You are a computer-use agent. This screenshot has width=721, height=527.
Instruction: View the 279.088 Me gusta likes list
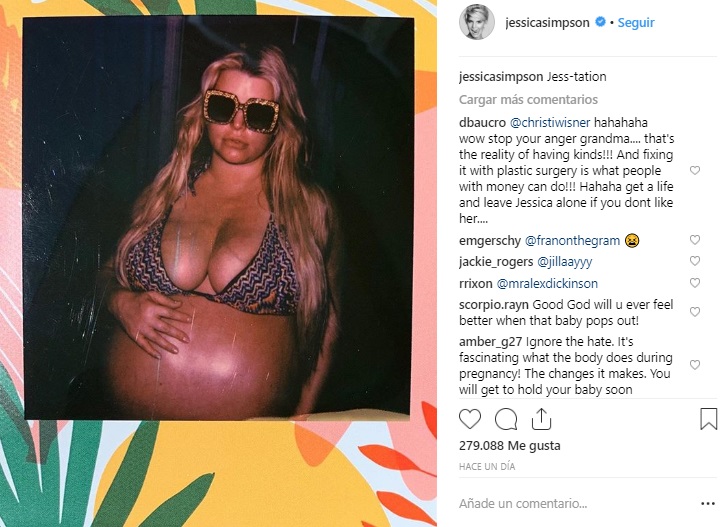pyautogui.click(x=509, y=446)
